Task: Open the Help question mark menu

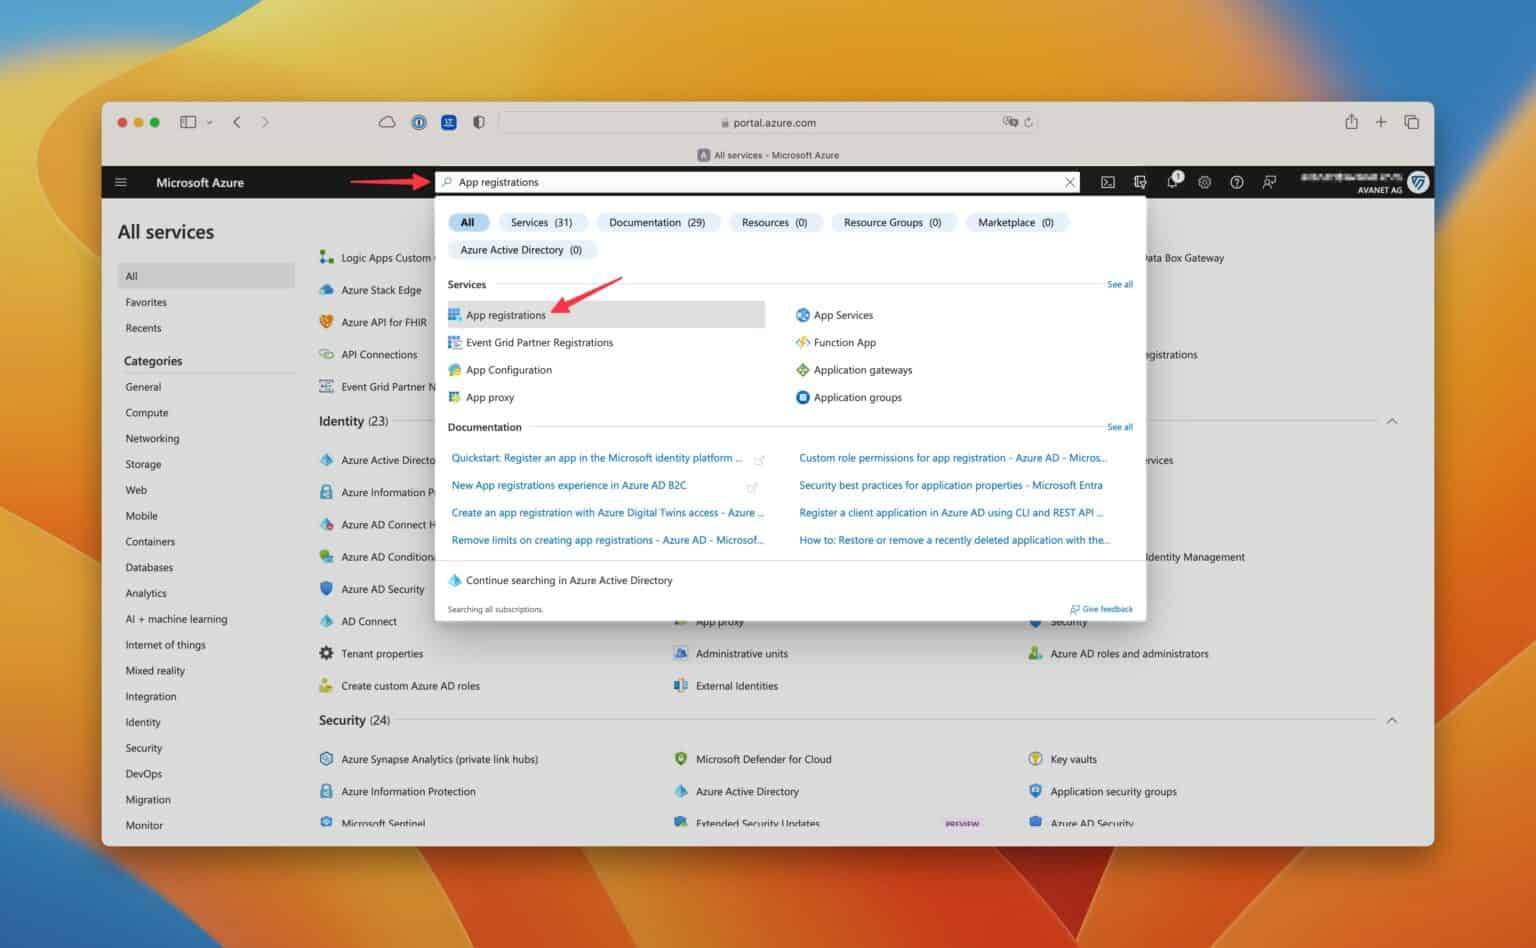Action: click(x=1237, y=182)
